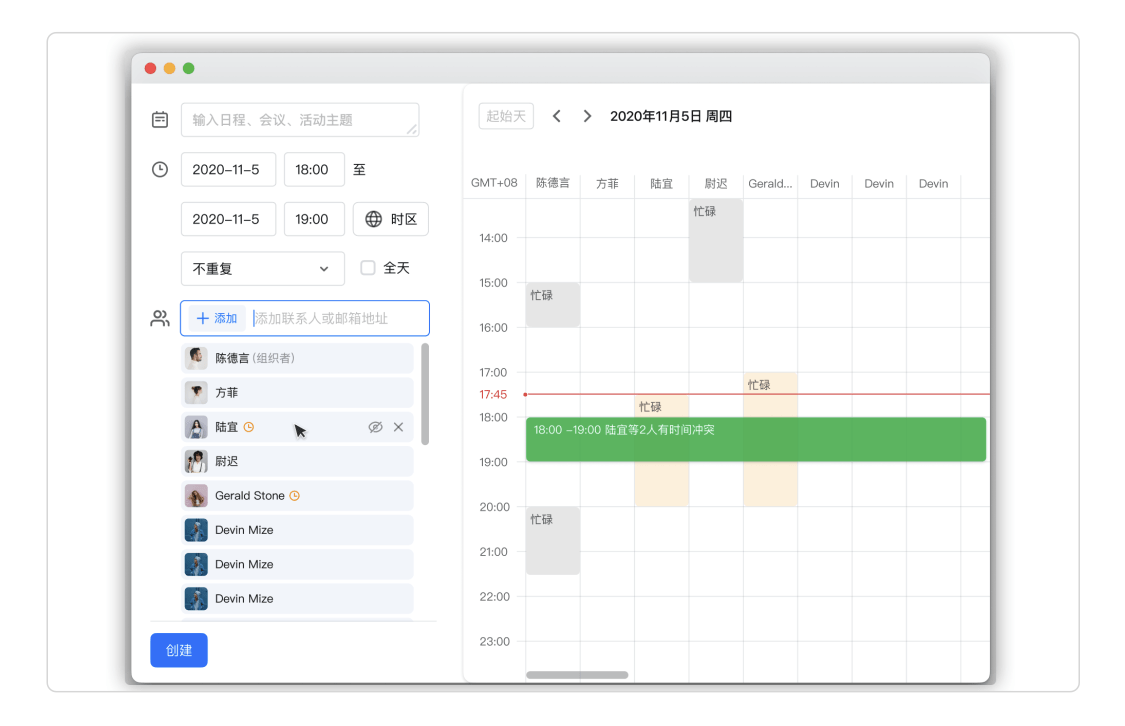Hide 陆宜's calendar with eye icon
The image size is (1125, 726).
pyautogui.click(x=375, y=427)
